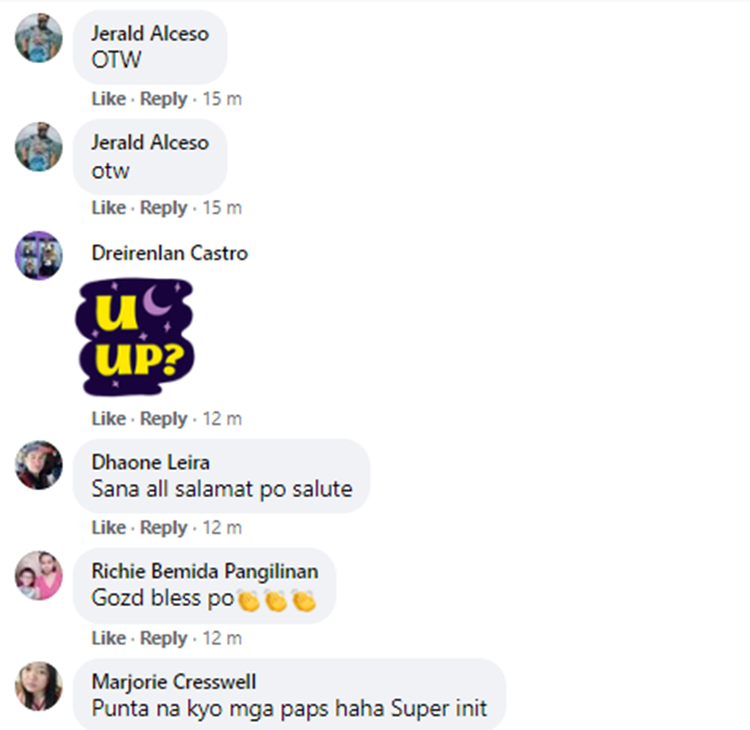The image size is (750, 730).
Task: Reply to Dreirenlan Castro's sticker comment
Action: (x=163, y=419)
